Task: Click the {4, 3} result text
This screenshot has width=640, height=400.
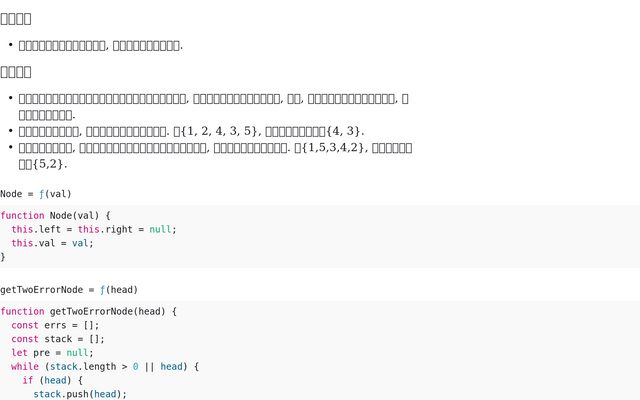Action: coord(342,131)
